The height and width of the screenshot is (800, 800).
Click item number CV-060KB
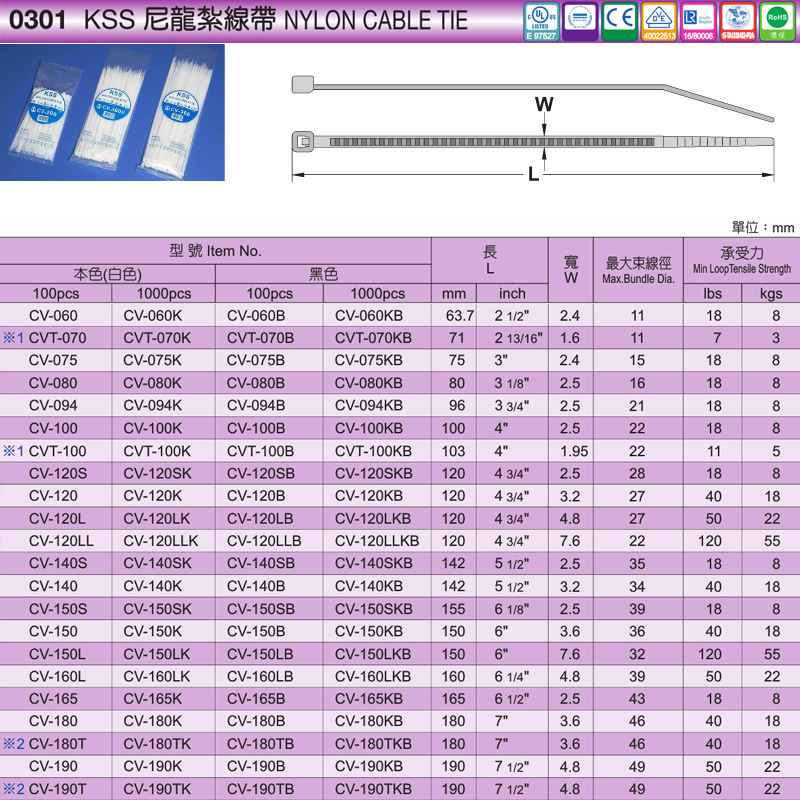pyautogui.click(x=368, y=316)
